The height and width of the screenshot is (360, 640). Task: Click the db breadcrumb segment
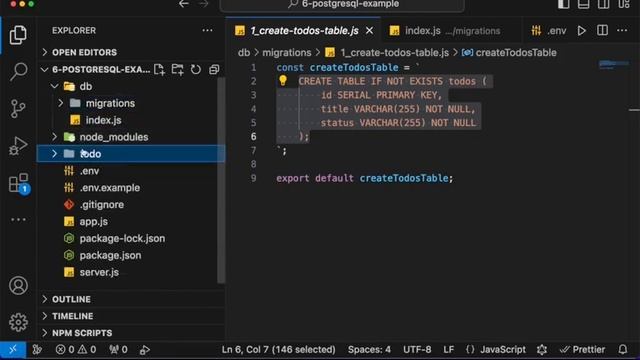(244, 53)
